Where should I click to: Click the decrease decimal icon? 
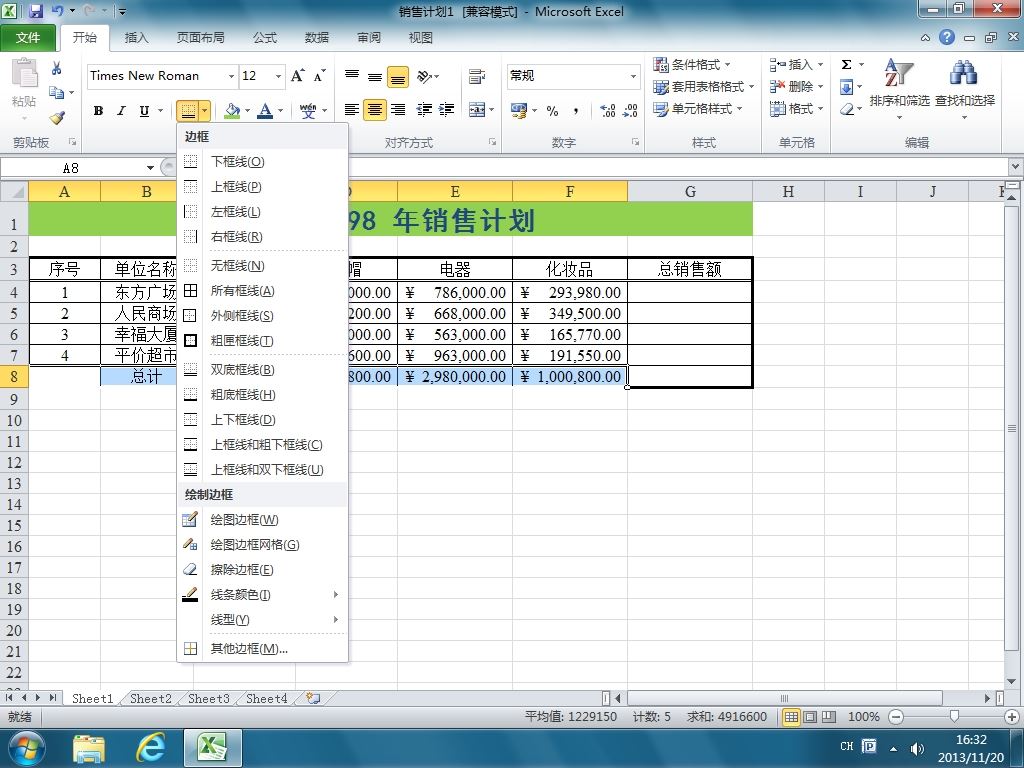coord(630,110)
